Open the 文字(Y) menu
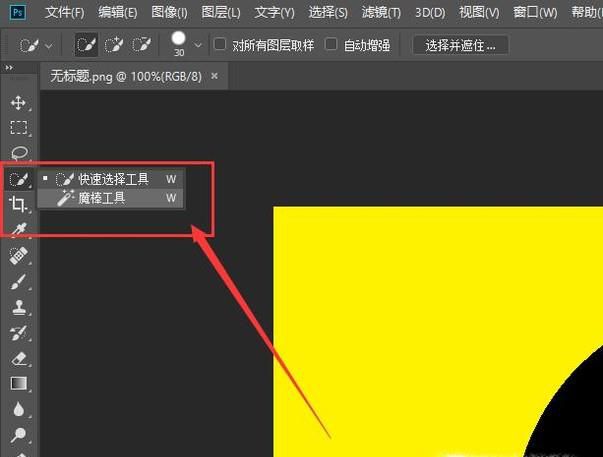The width and height of the screenshot is (603, 457). (x=274, y=13)
